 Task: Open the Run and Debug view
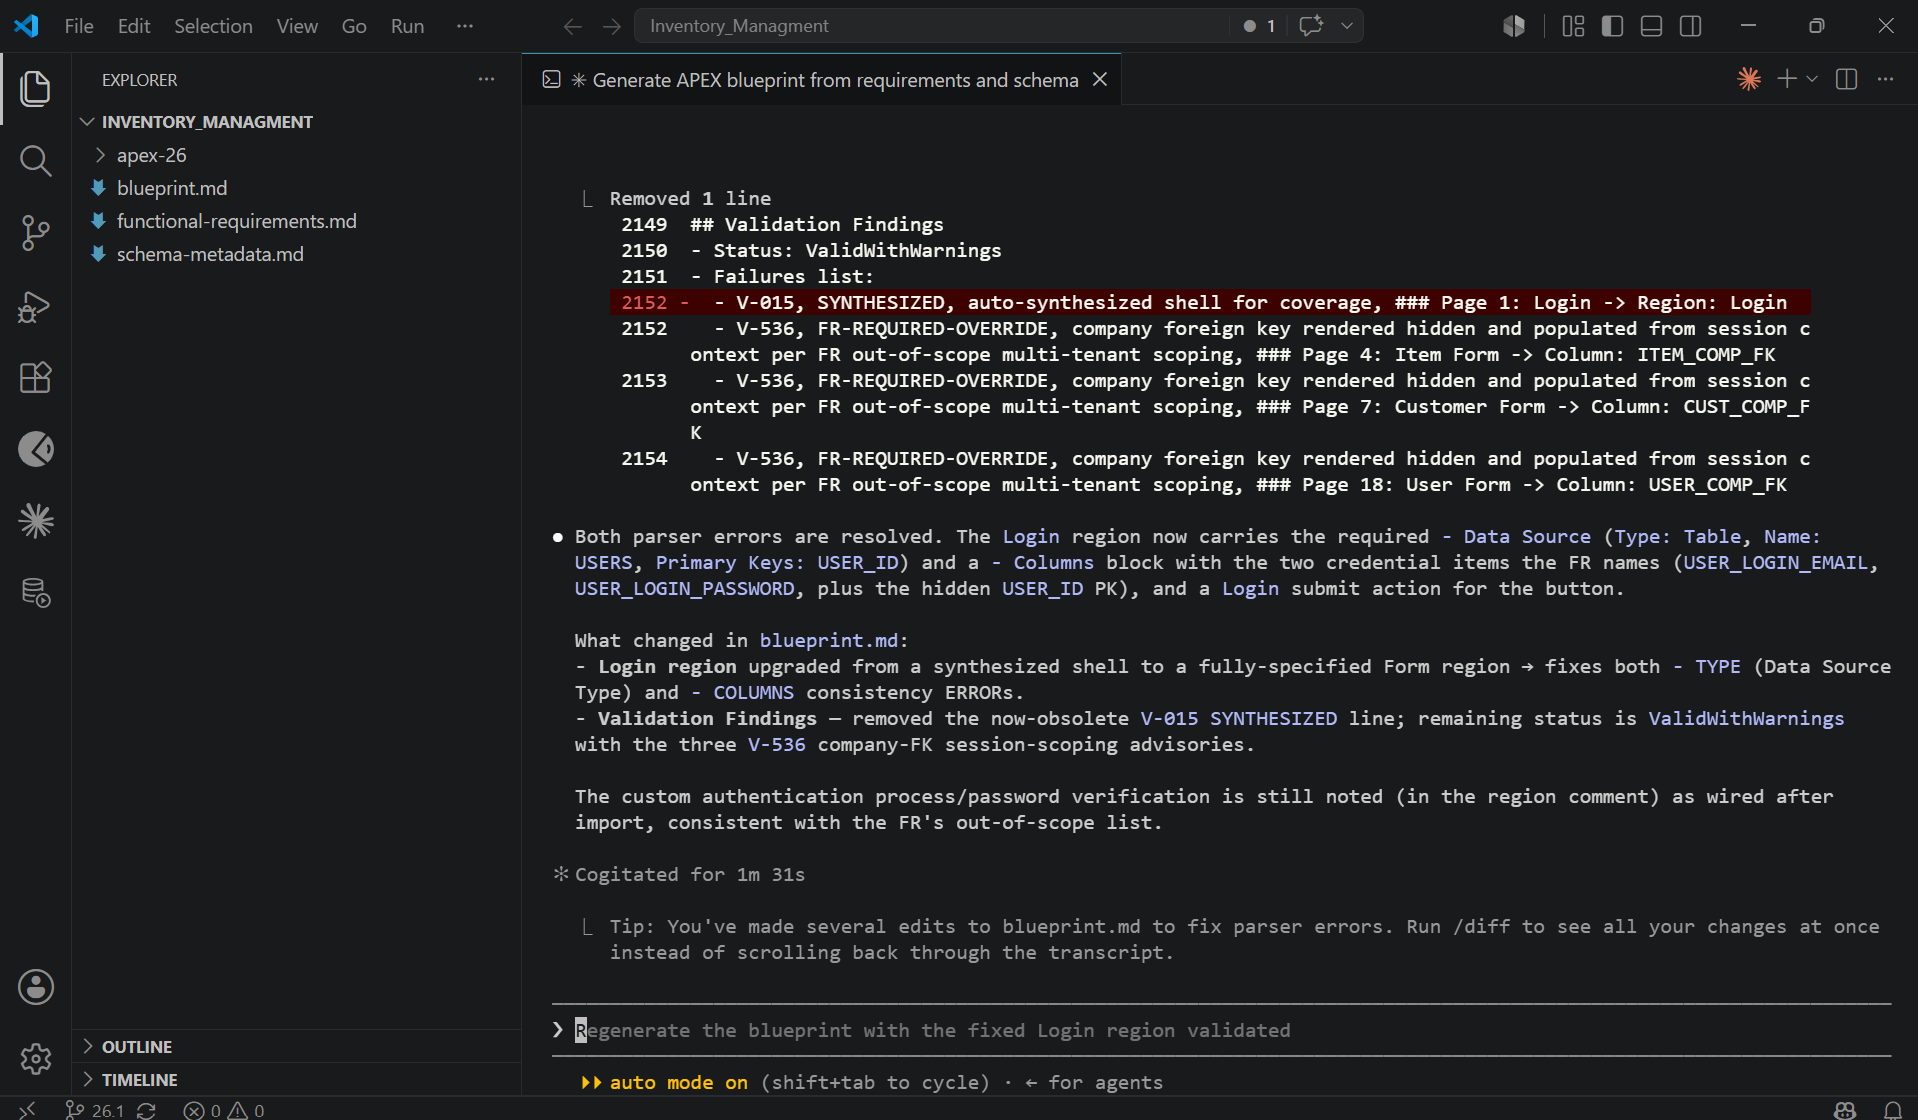click(36, 306)
